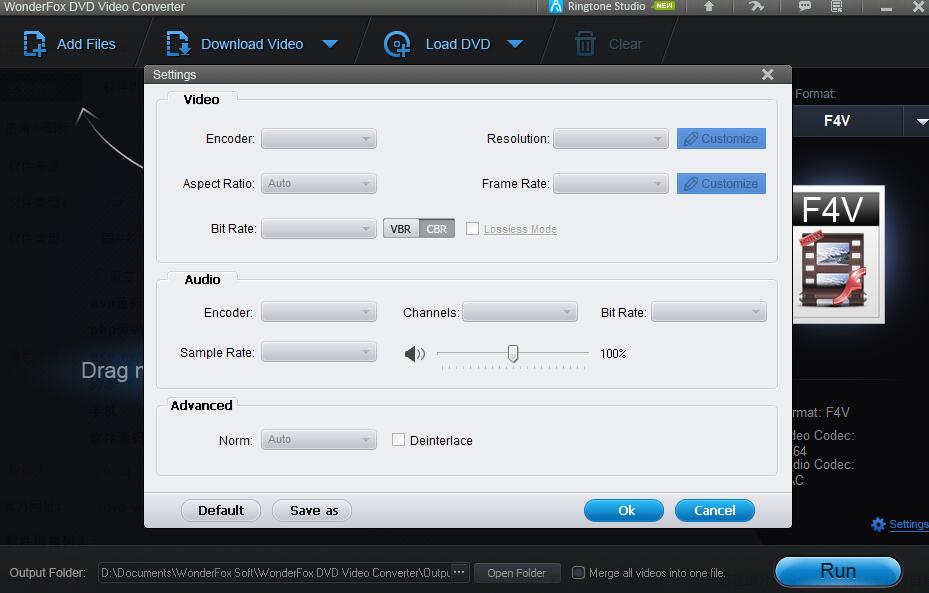929x593 pixels.
Task: Expand the F4V output format dropdown
Action: pos(920,121)
